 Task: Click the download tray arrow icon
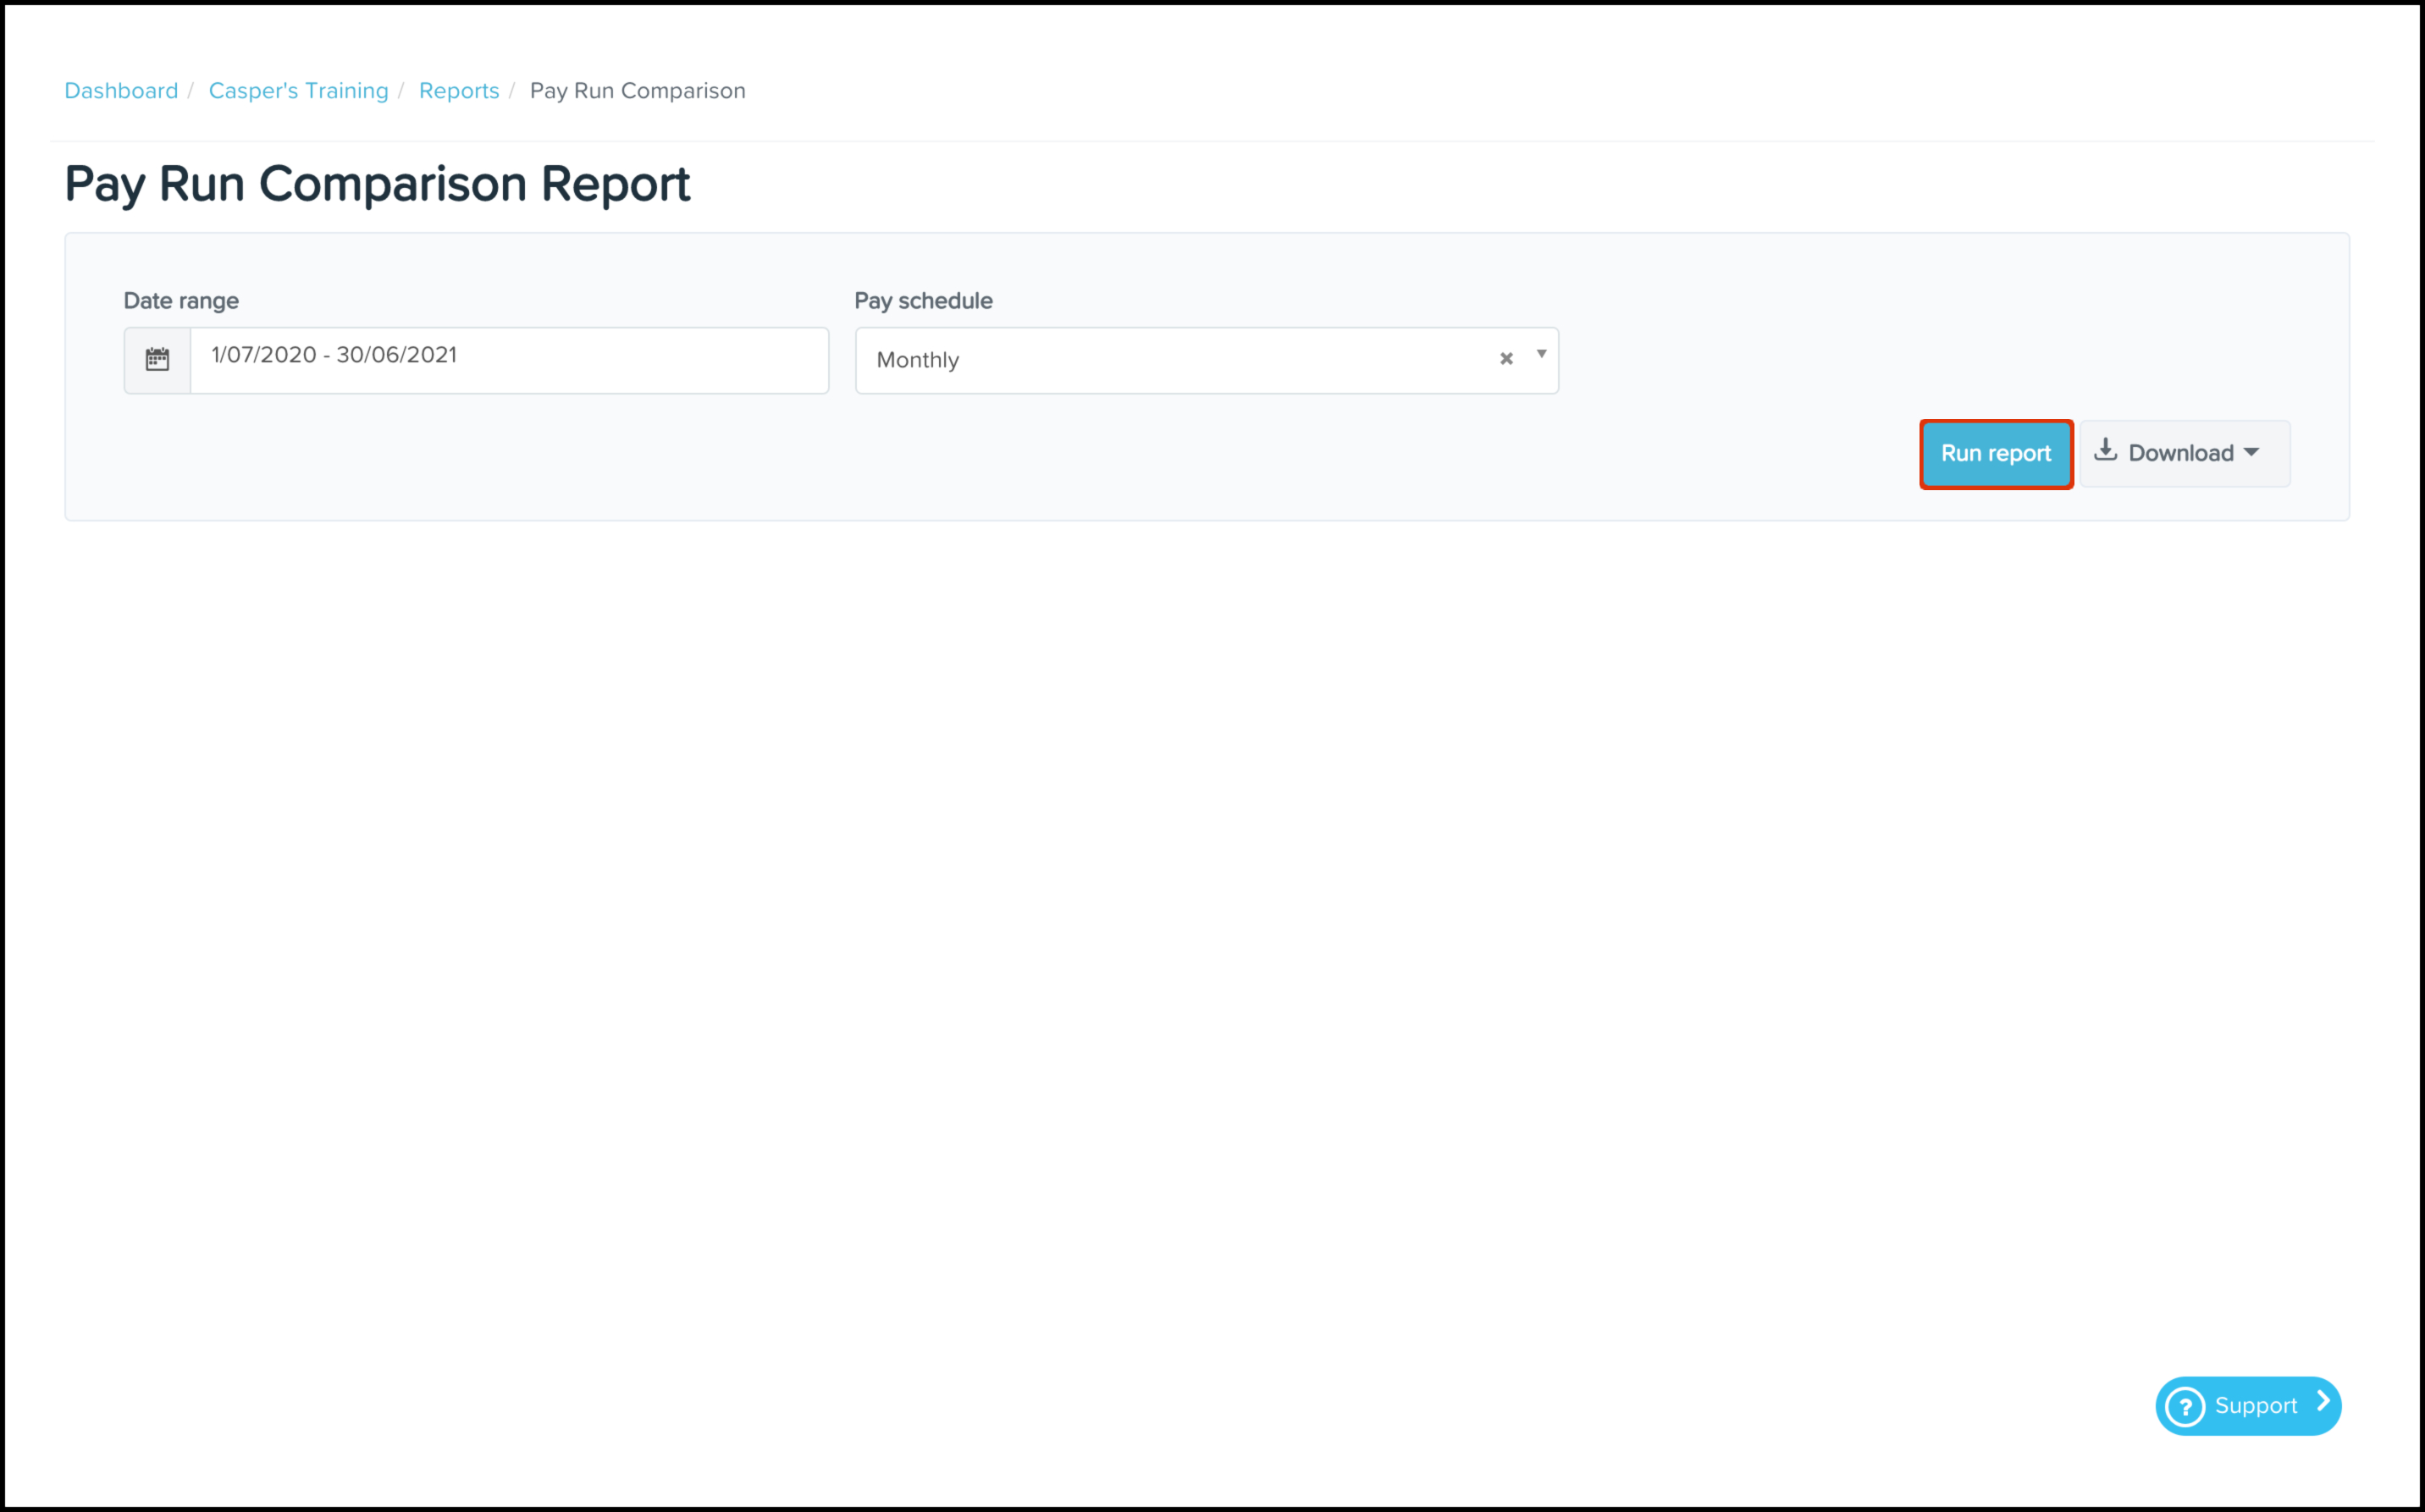coord(2105,450)
